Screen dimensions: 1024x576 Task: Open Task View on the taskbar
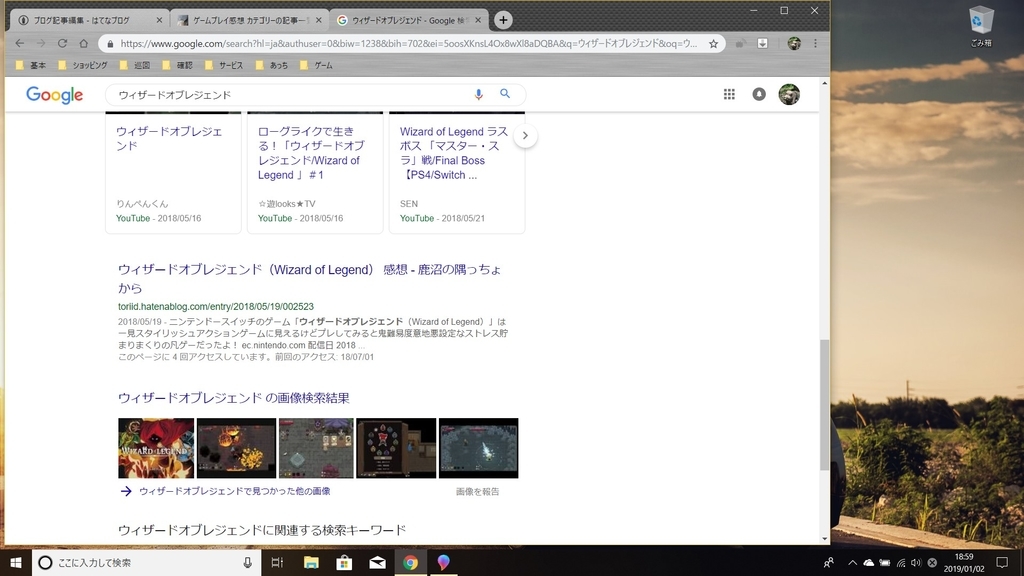(277, 562)
